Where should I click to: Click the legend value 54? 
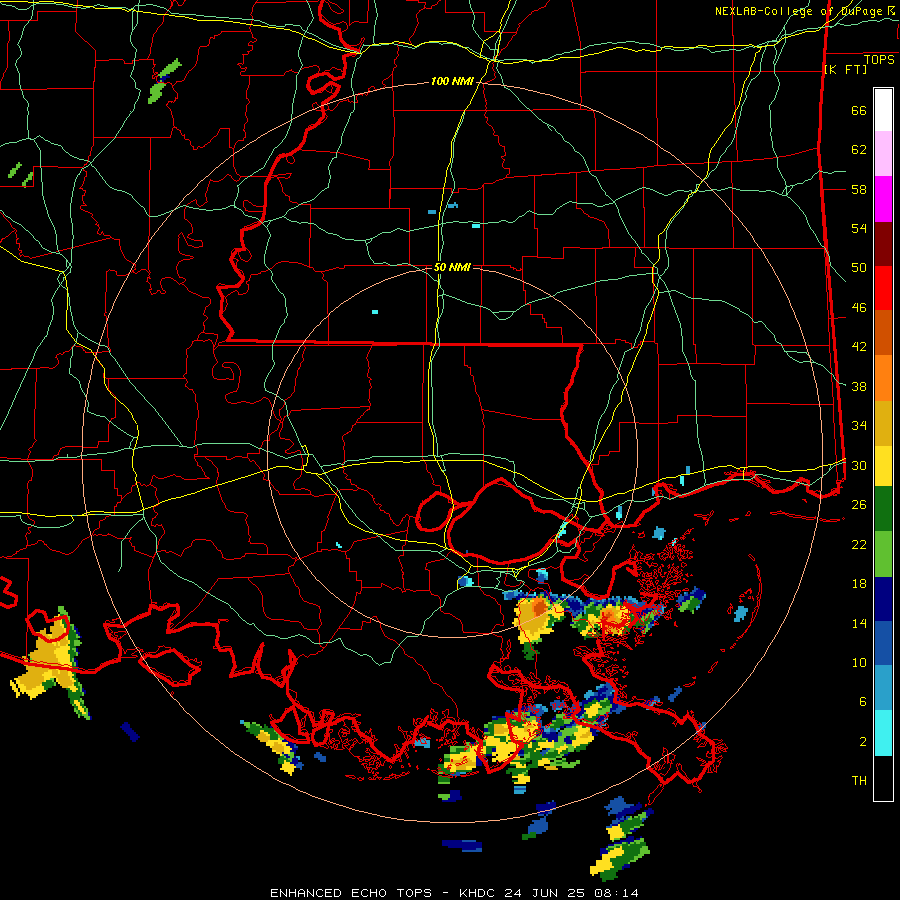coord(859,228)
